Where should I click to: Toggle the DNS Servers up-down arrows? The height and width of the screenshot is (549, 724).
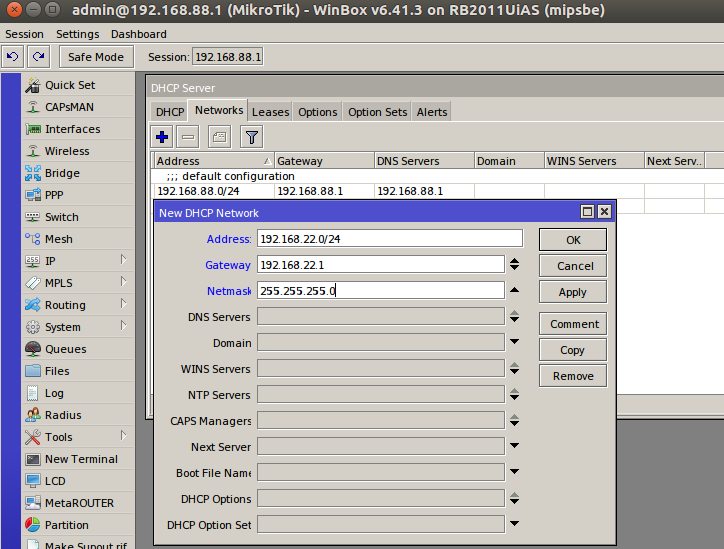point(514,317)
